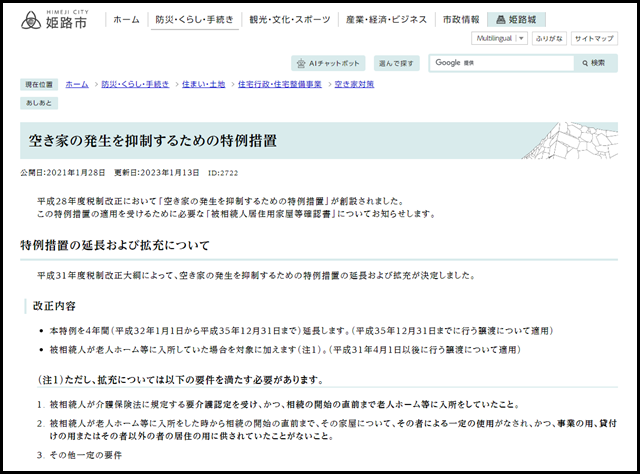640x474 pixels.
Task: Click the 公開日:2021年1月28日 text
Action: click(62, 173)
